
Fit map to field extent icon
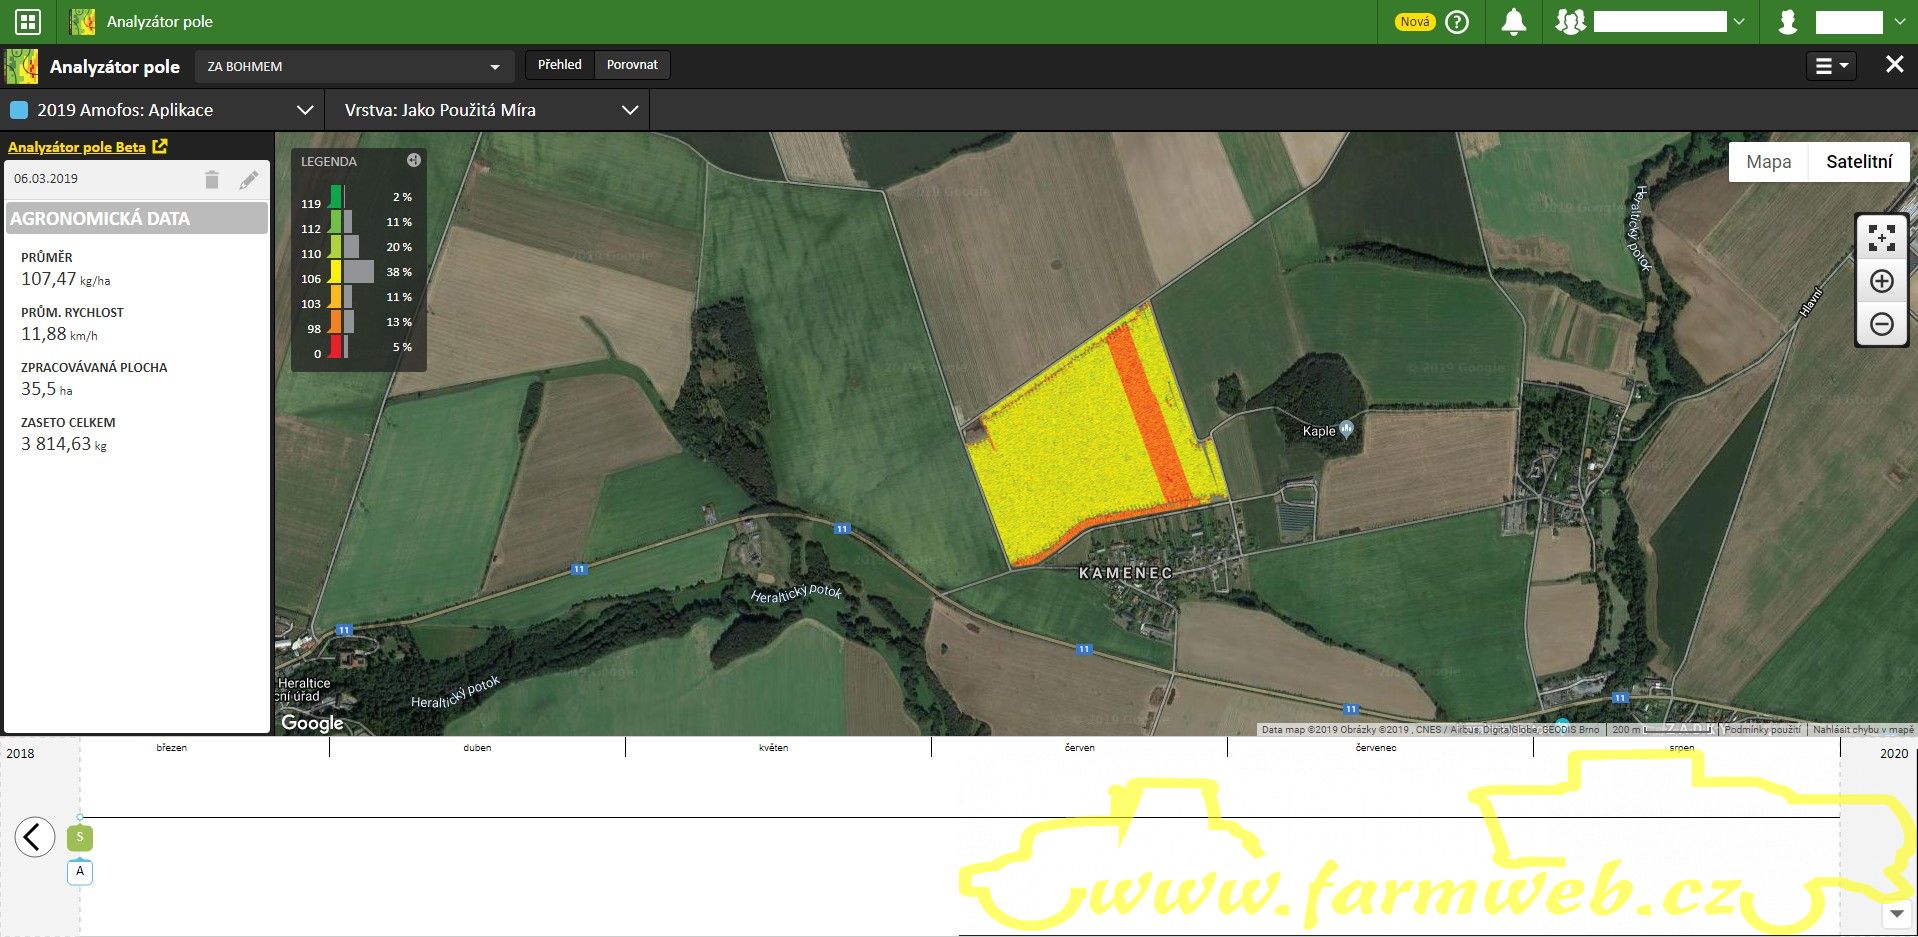click(x=1881, y=238)
